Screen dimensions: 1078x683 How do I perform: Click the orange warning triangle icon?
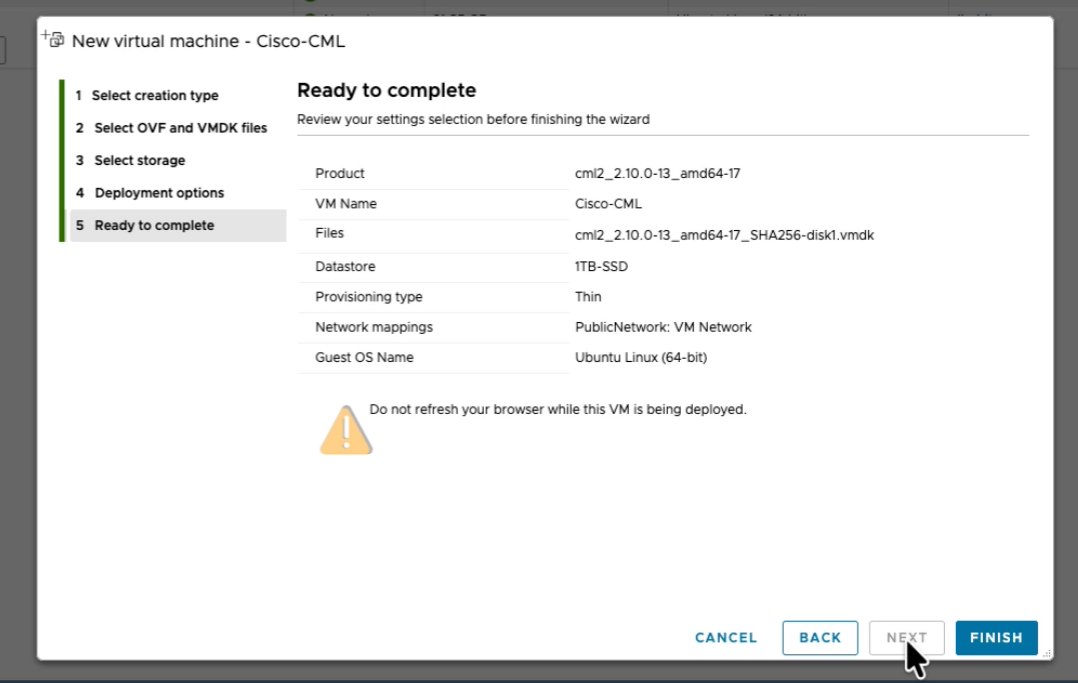coord(346,430)
